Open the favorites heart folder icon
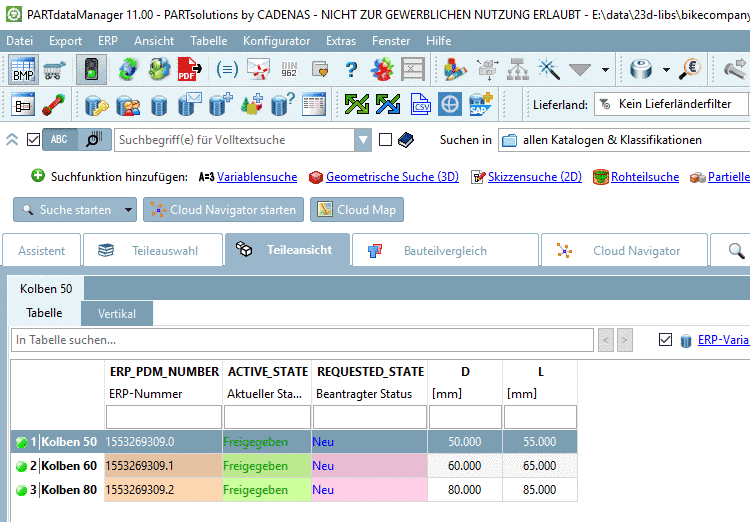Viewport: 750px width, 522px height. (320, 70)
